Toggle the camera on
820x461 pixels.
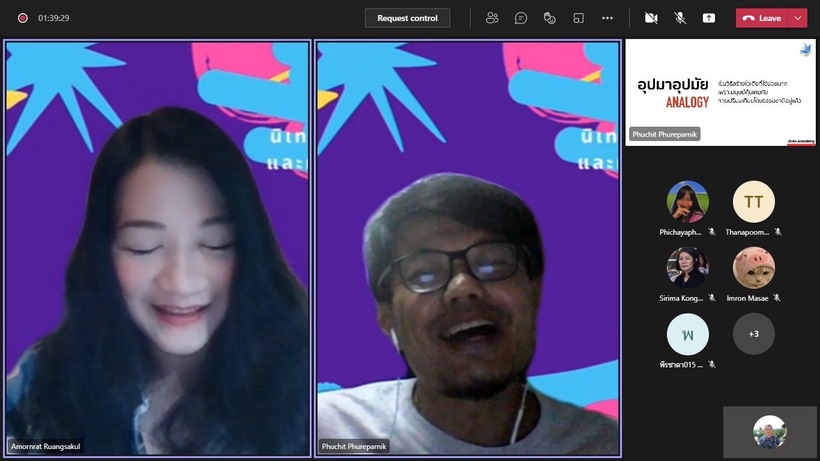(x=651, y=18)
